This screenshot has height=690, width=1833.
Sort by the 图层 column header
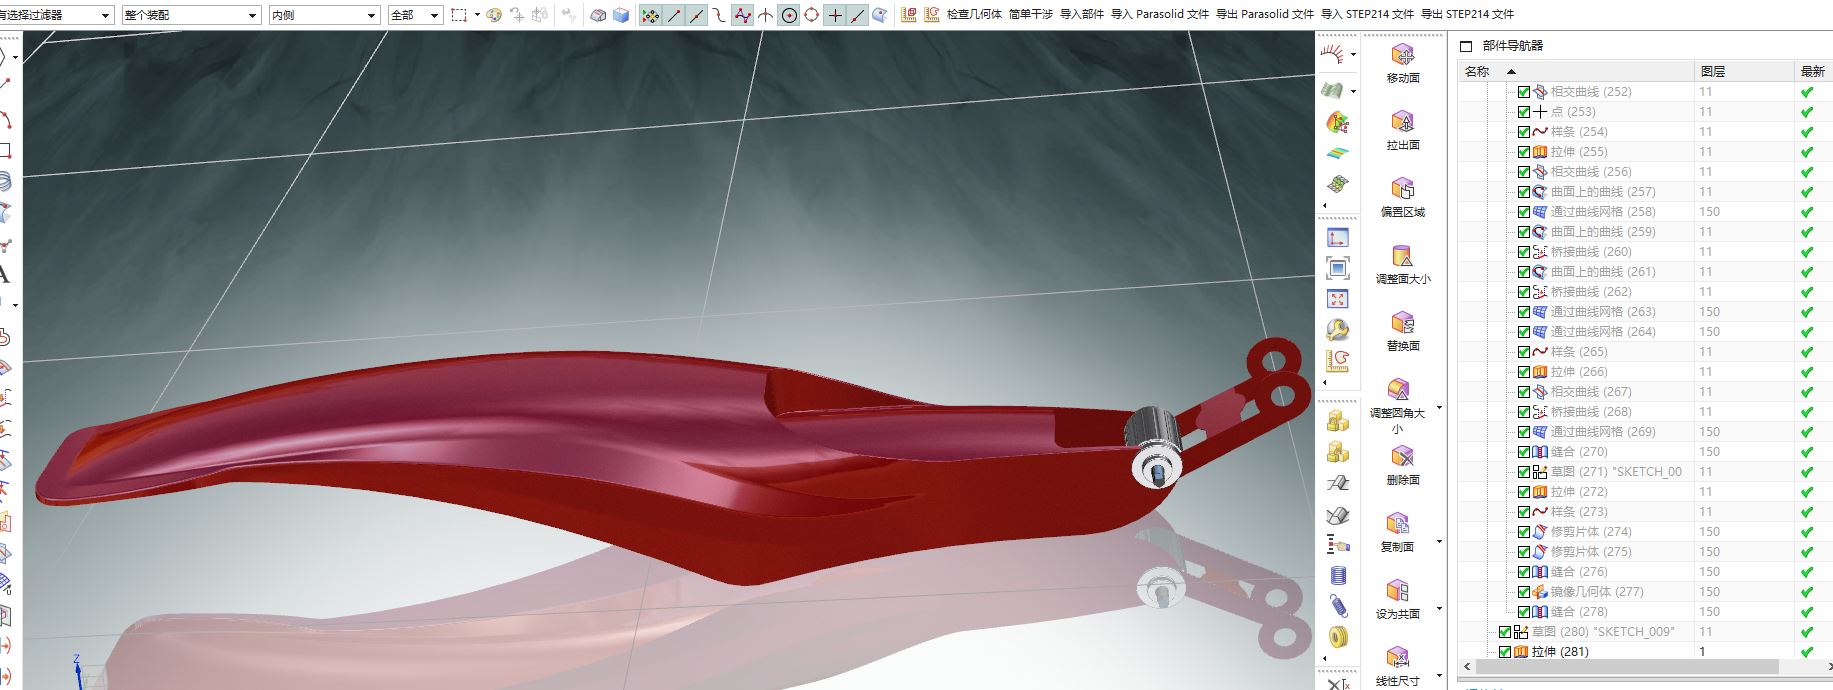(x=1745, y=71)
